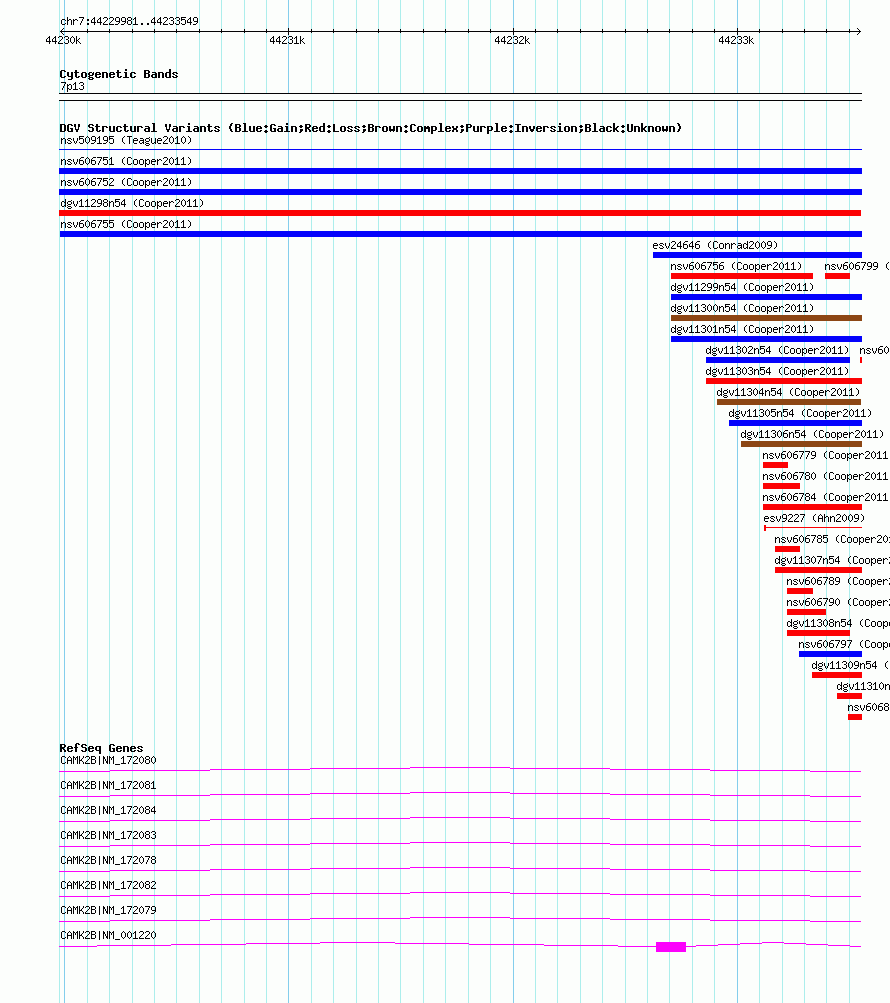
Task: Select the blue nsv606797 gain bar
Action: click(x=830, y=654)
